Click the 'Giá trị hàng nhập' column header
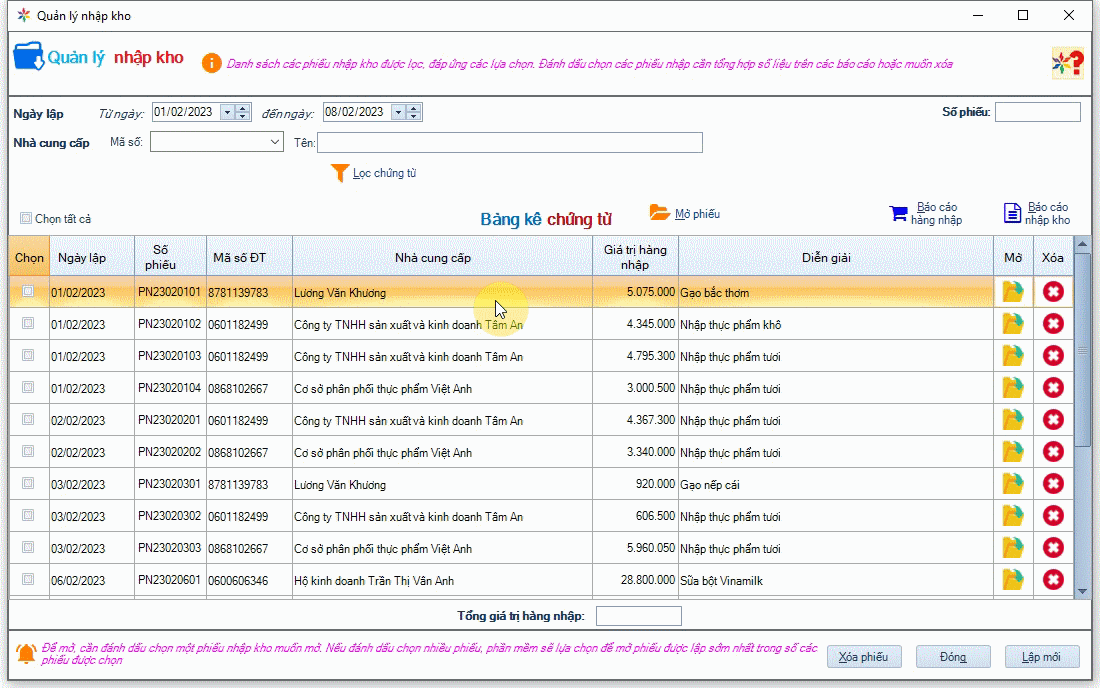The width and height of the screenshot is (1100, 688). click(635, 258)
